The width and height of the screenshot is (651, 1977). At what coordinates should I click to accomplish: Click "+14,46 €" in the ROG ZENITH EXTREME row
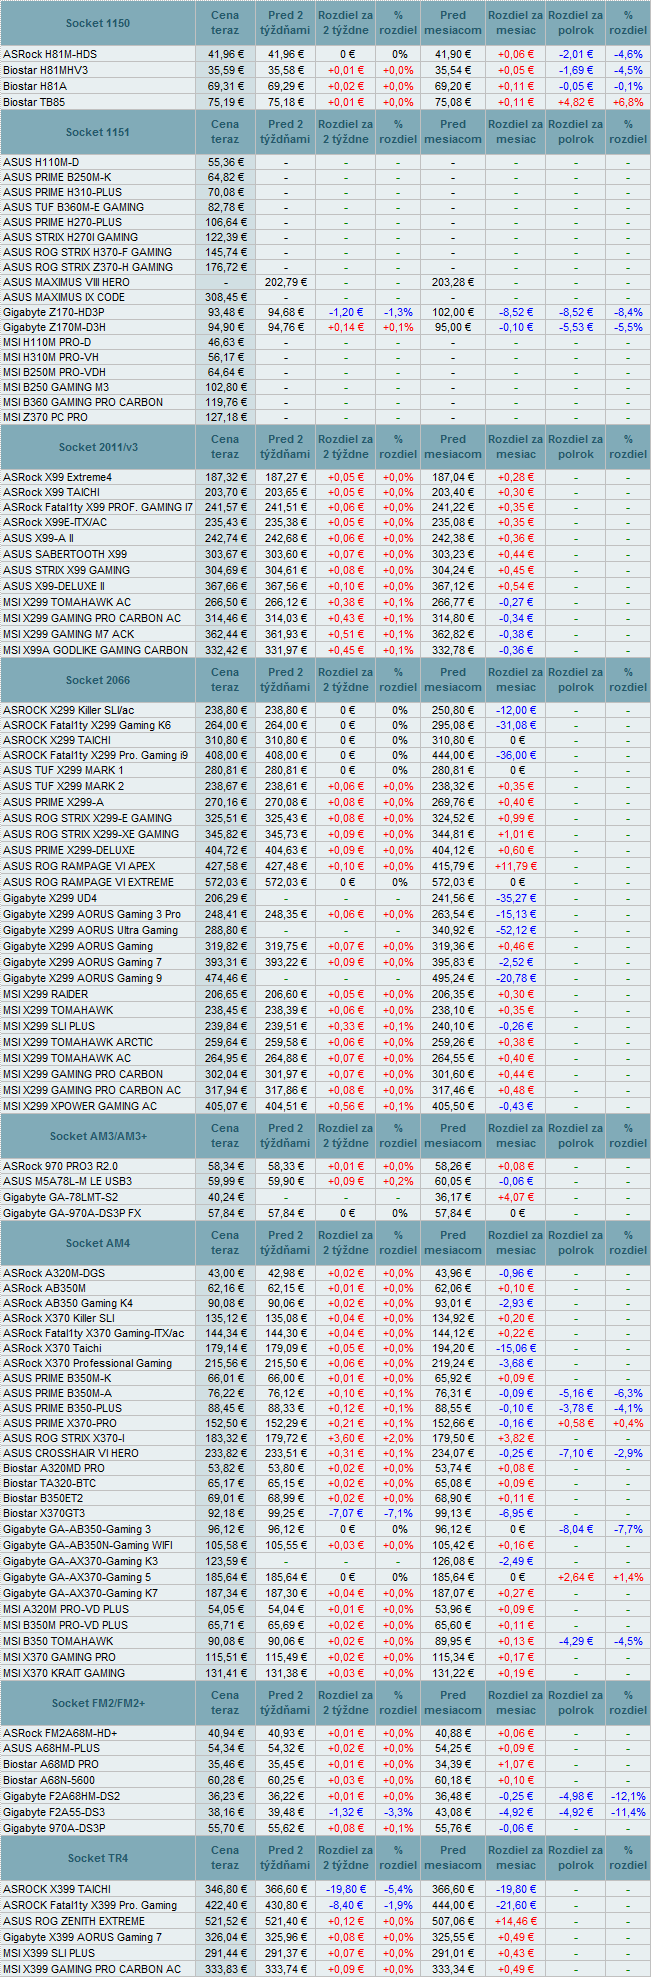click(516, 1921)
